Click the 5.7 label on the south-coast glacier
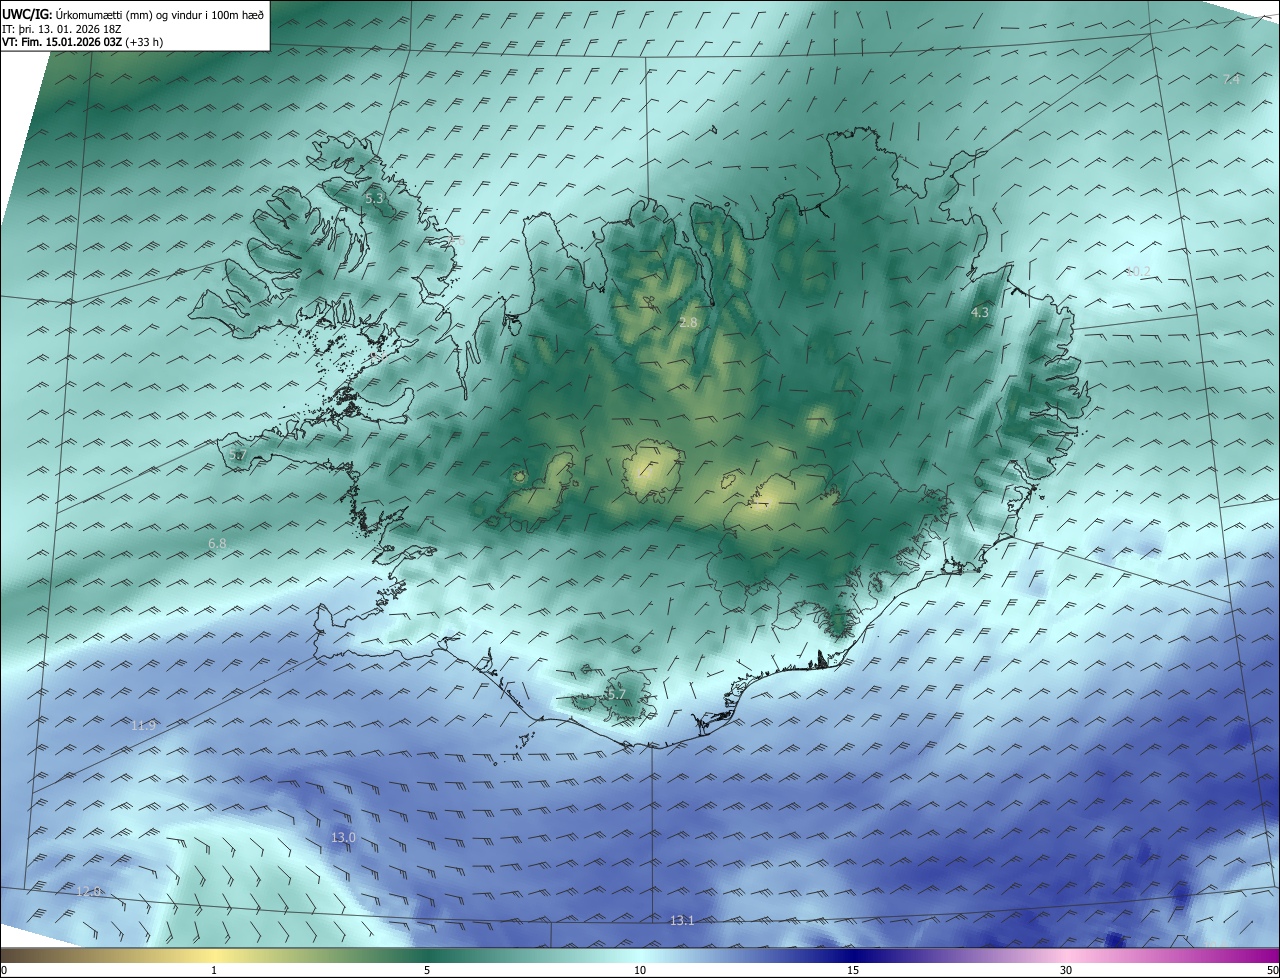Viewport: 1280px width, 978px height. [616, 694]
